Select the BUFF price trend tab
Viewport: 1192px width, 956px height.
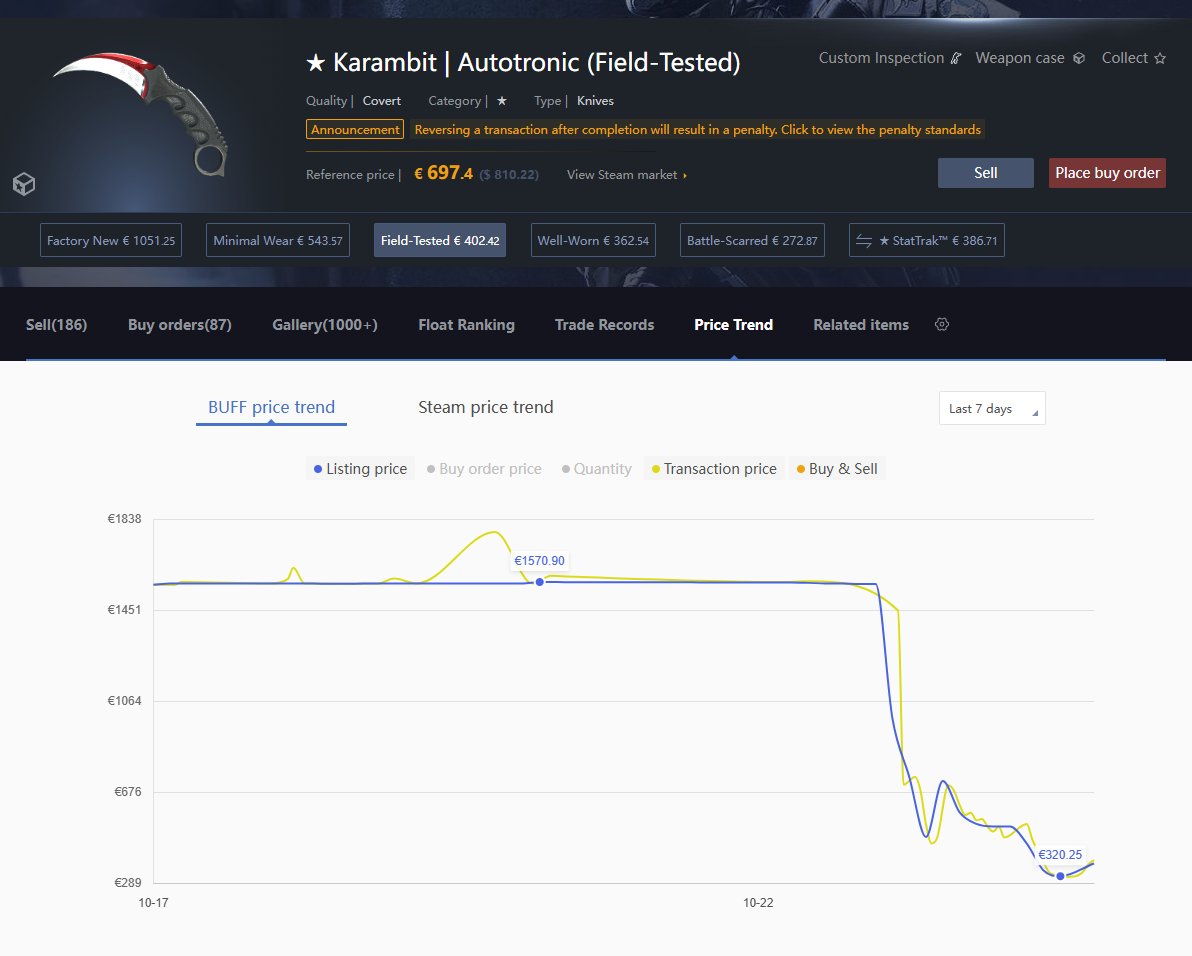pos(271,407)
